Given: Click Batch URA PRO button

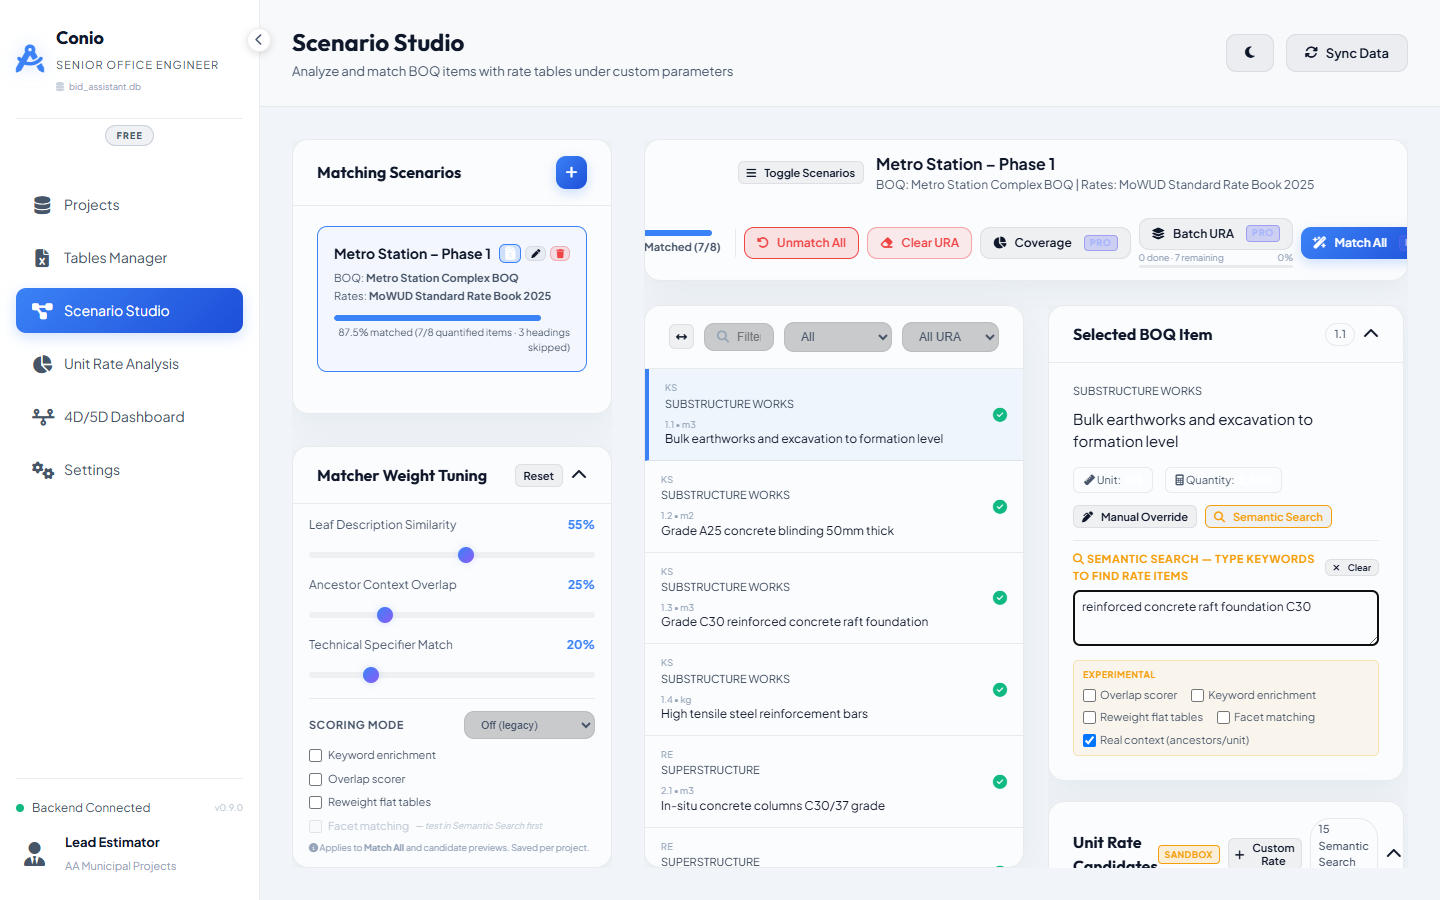Looking at the screenshot, I should coord(1216,234).
